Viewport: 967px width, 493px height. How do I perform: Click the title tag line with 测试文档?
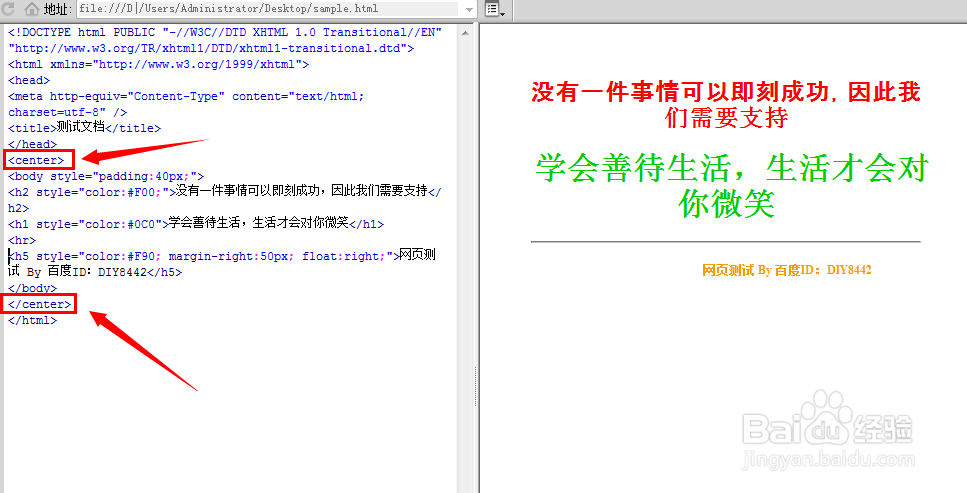click(x=84, y=128)
